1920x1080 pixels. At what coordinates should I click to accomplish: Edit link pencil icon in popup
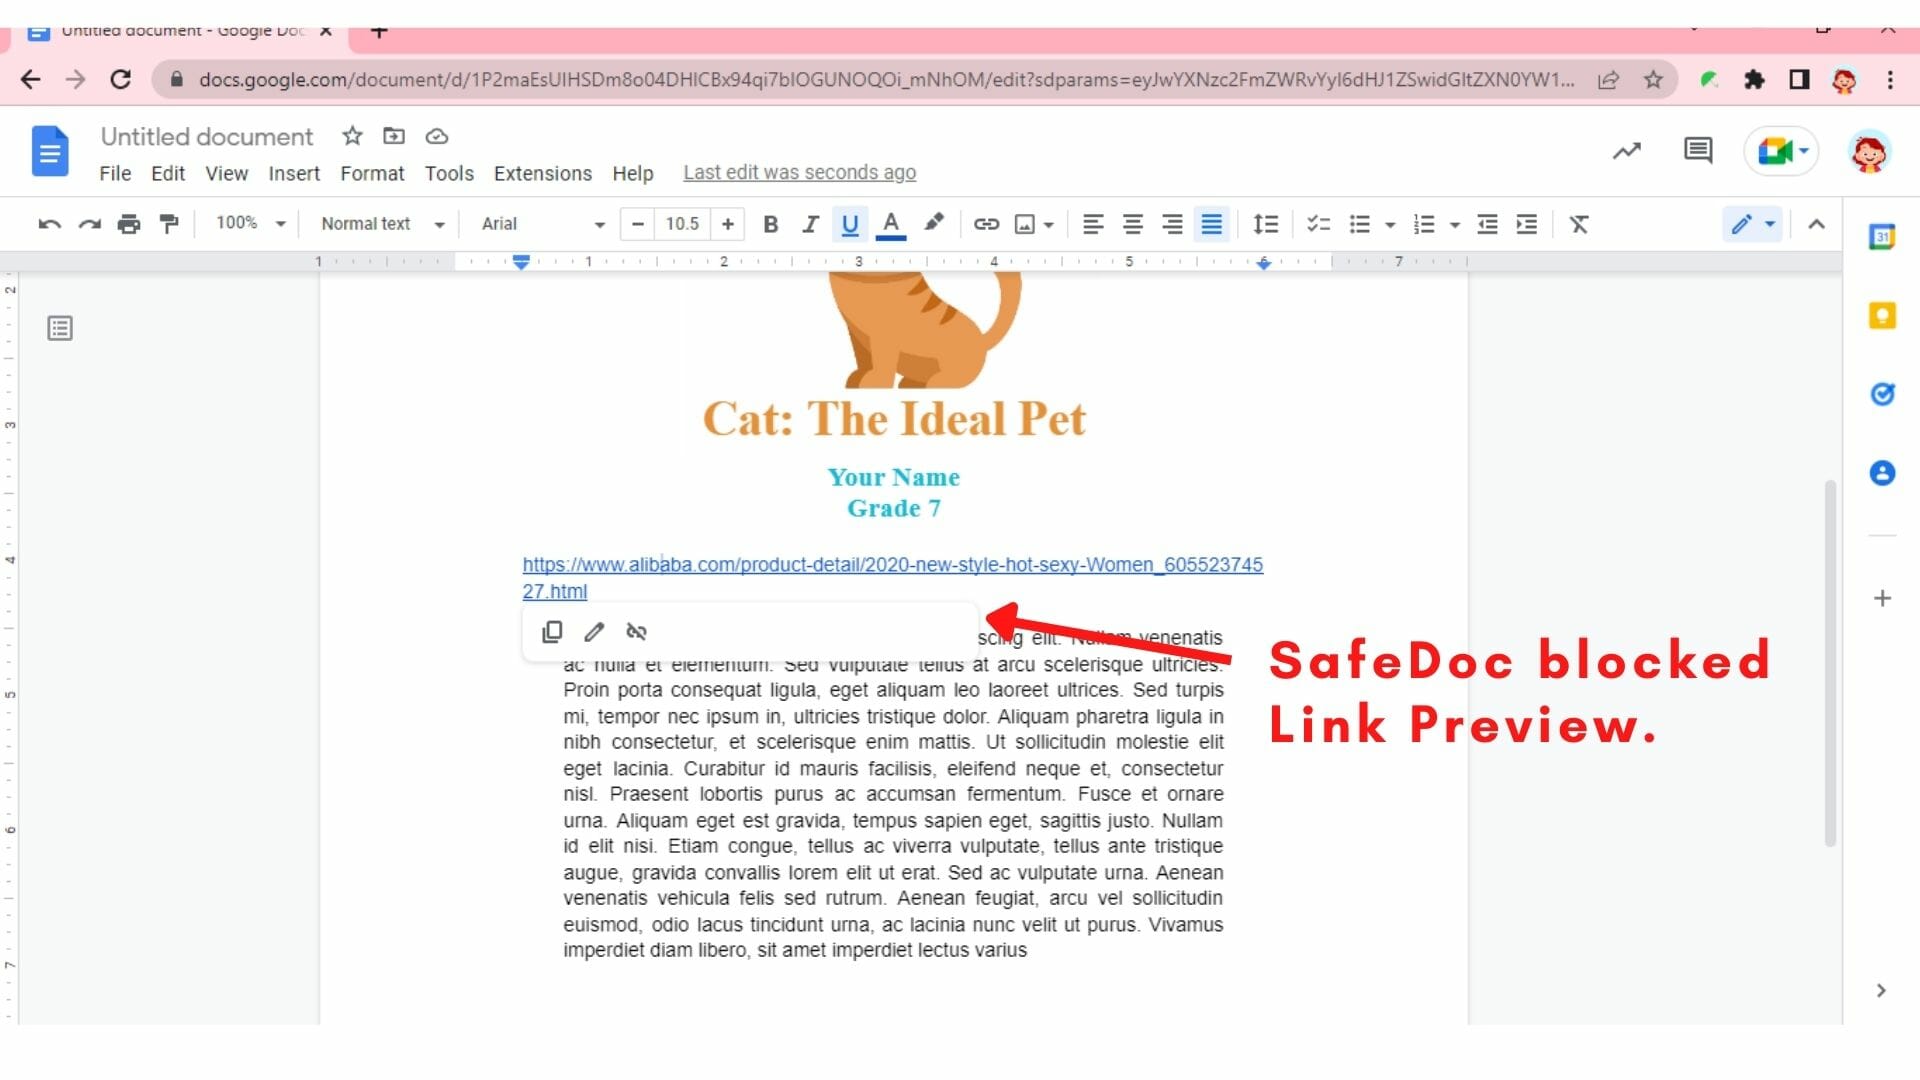coord(594,632)
